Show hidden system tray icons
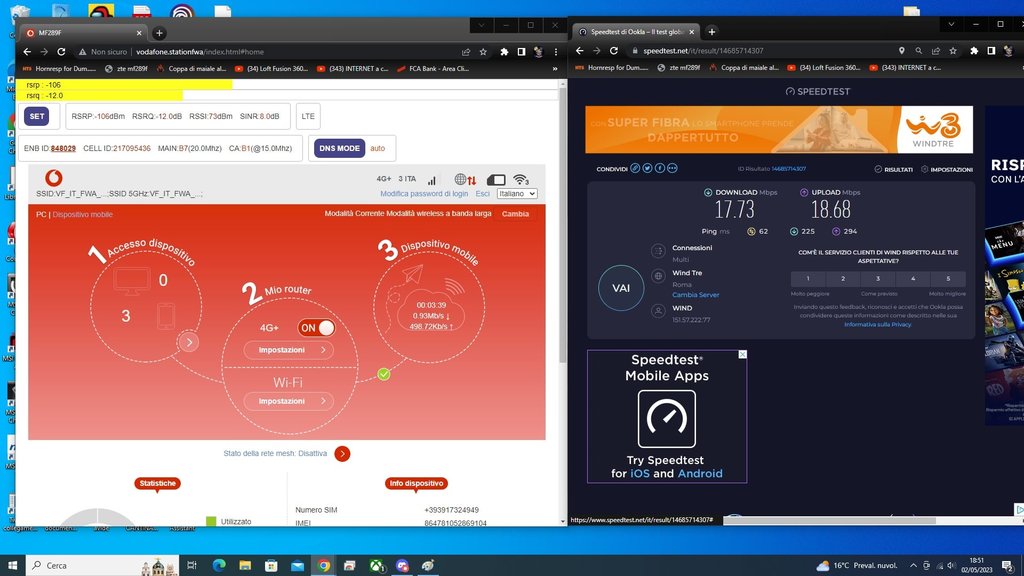This screenshot has width=1024, height=576. coord(913,566)
